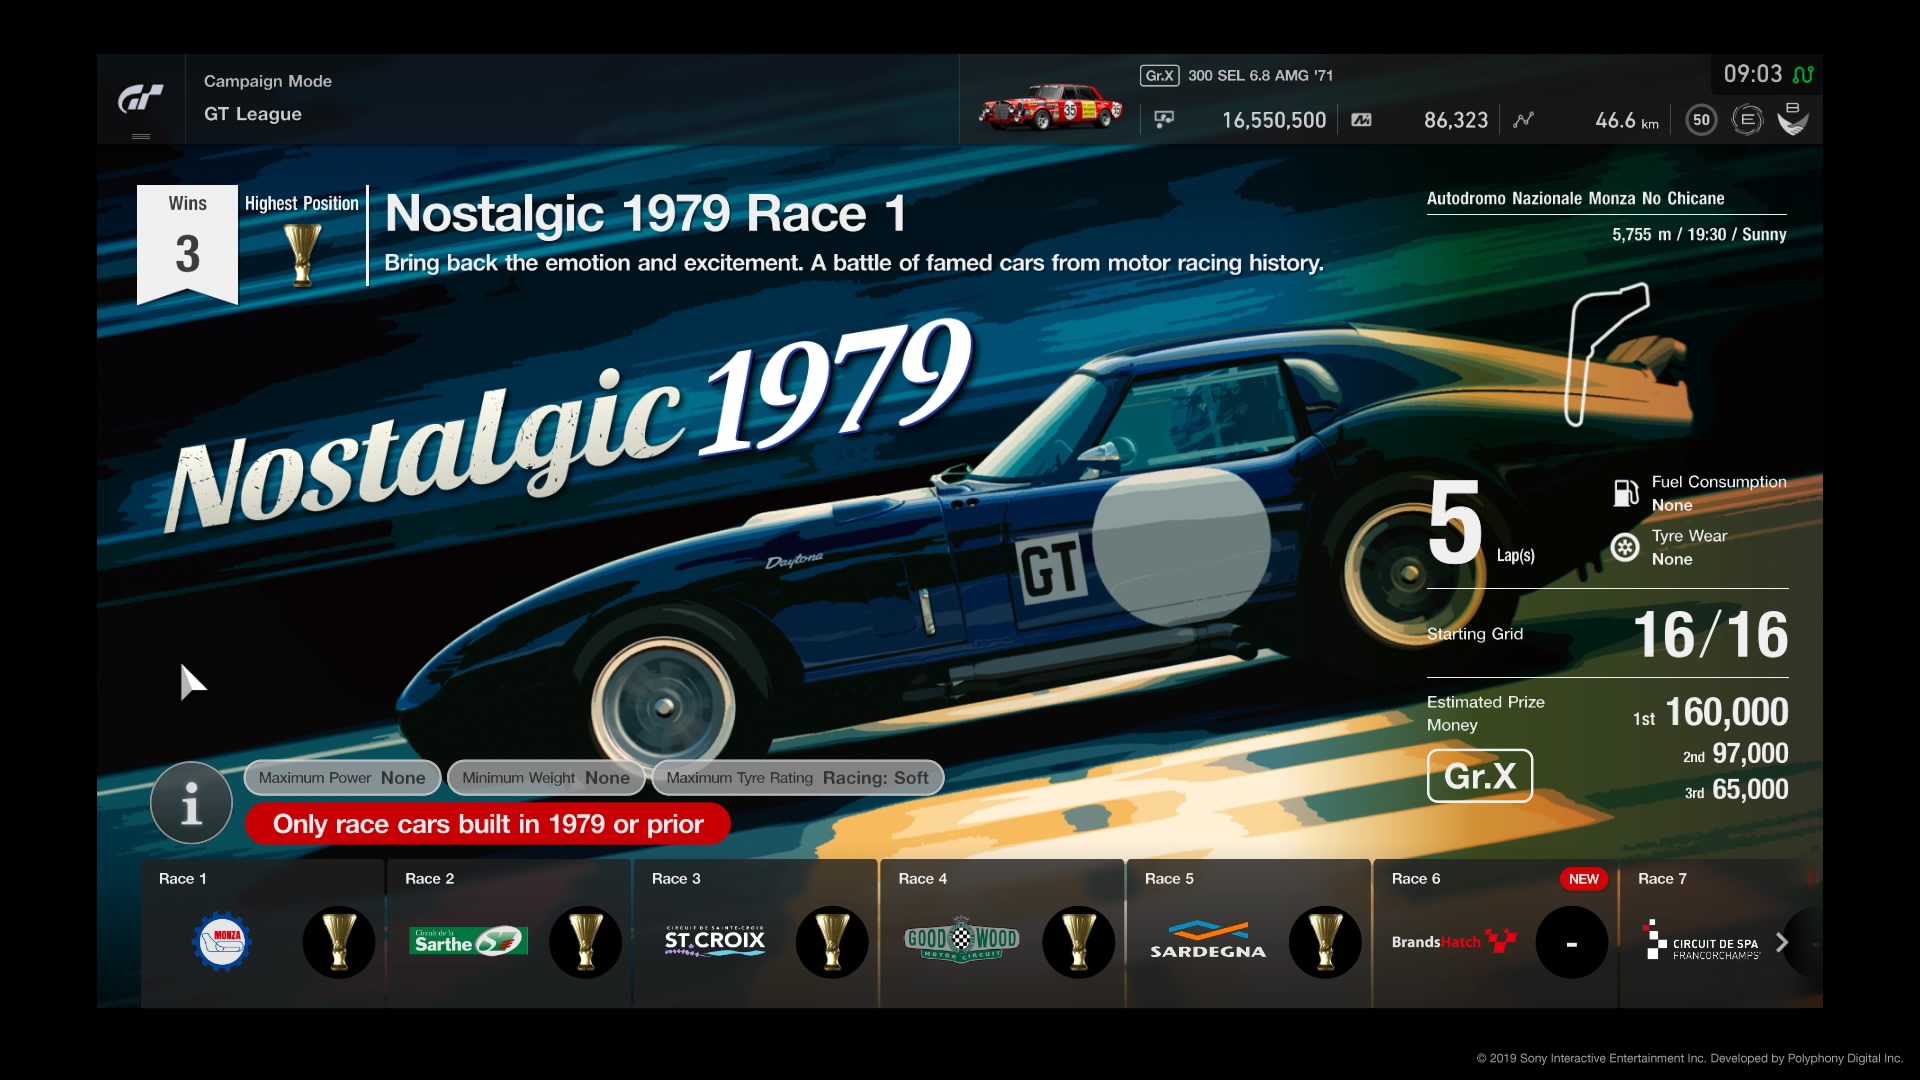Click the green network connection status icon
Screen dimensions: 1920x1080
click(x=1803, y=75)
